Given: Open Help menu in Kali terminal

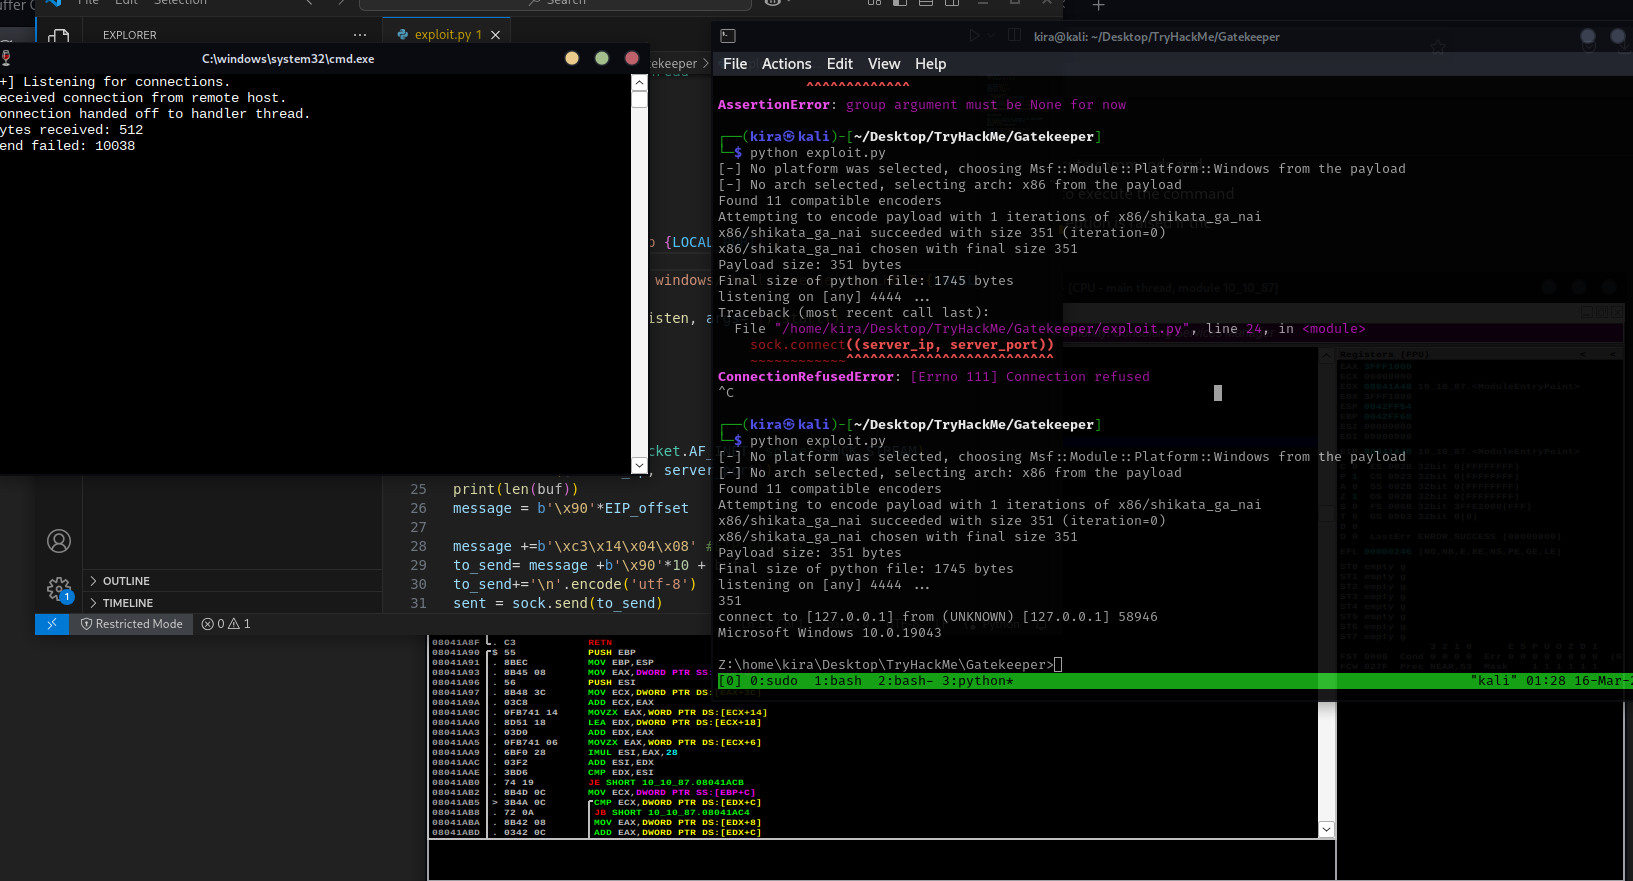Looking at the screenshot, I should click(930, 64).
